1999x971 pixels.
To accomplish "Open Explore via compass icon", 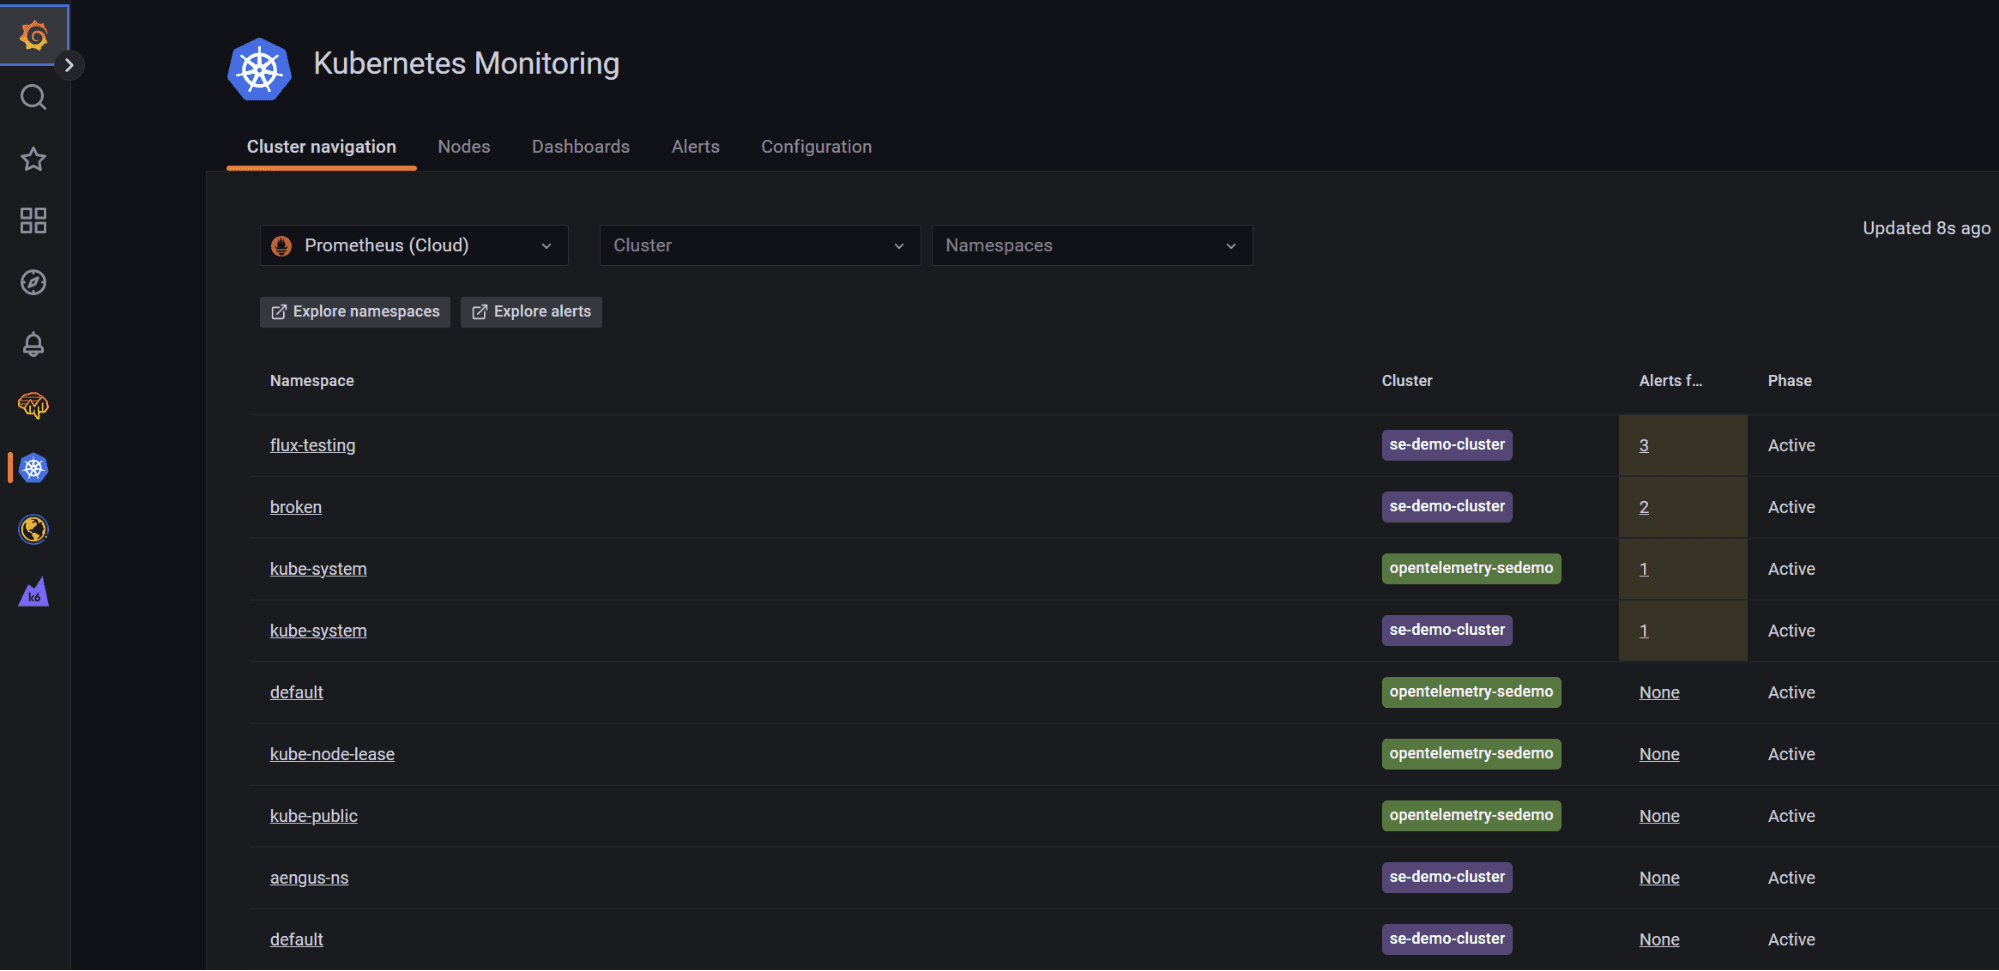I will click(x=33, y=282).
